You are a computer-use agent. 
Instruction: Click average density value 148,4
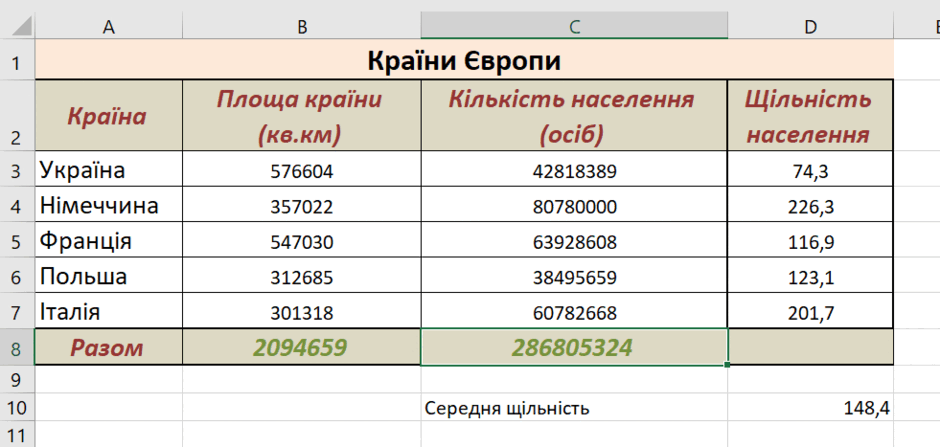click(811, 408)
